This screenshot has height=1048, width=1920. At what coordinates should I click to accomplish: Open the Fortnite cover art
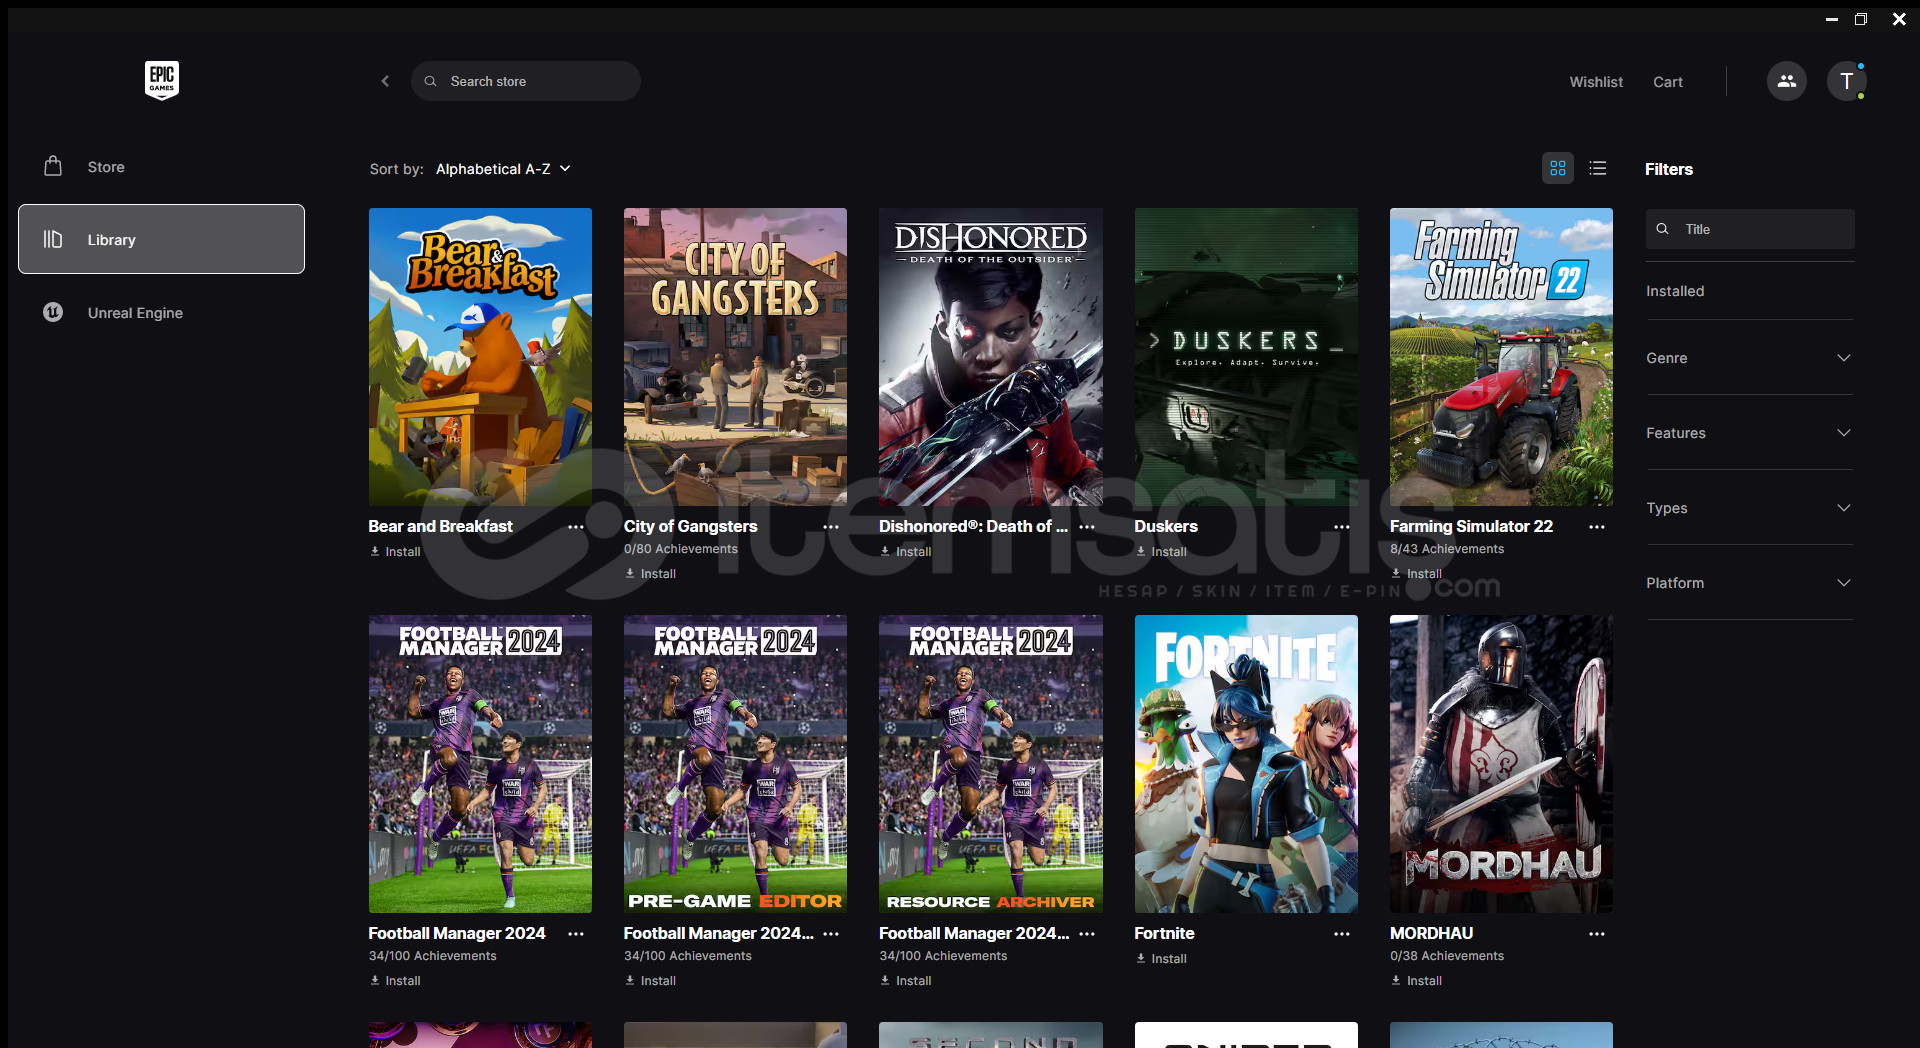1246,764
